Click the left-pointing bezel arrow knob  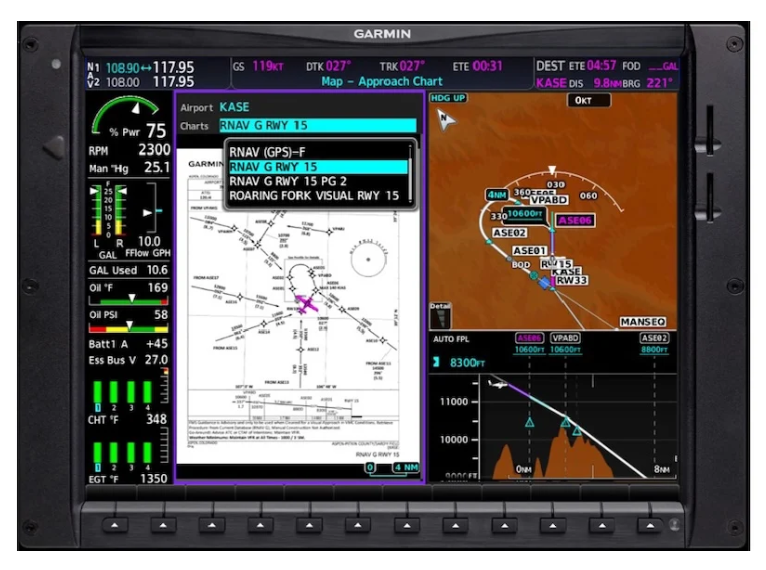54,148
